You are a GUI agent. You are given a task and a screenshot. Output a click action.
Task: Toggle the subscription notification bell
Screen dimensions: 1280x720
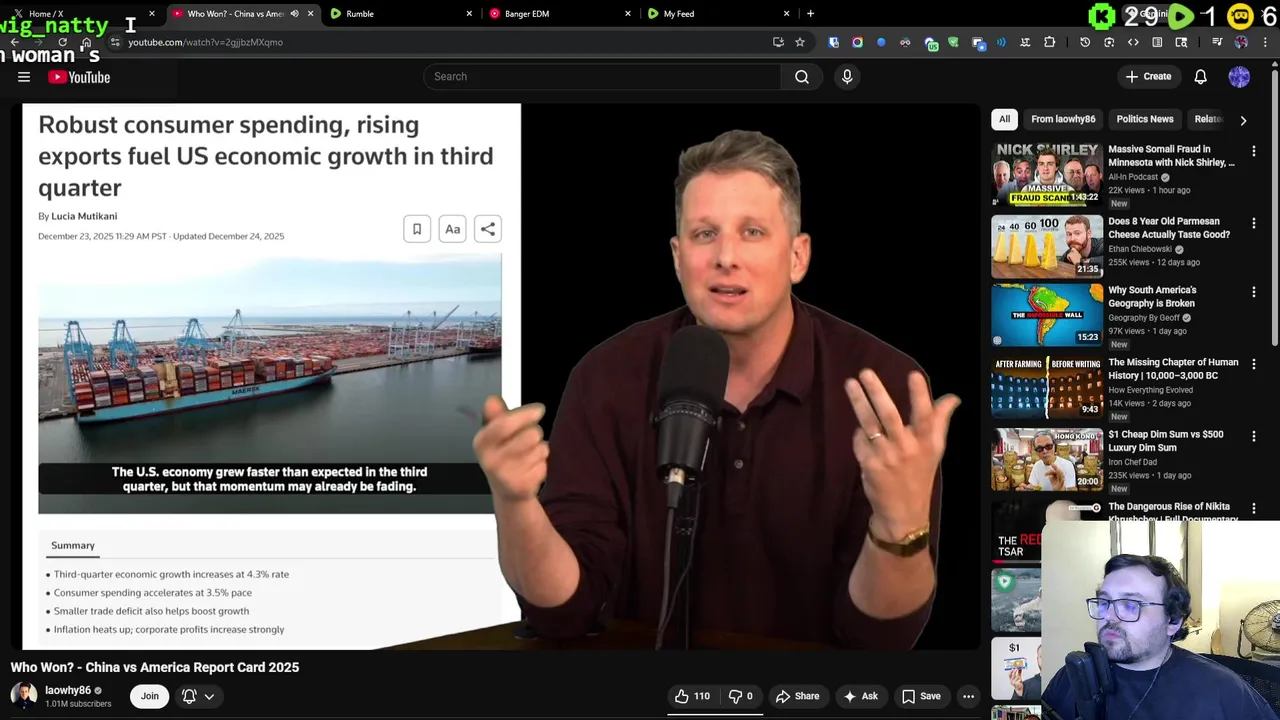click(189, 696)
